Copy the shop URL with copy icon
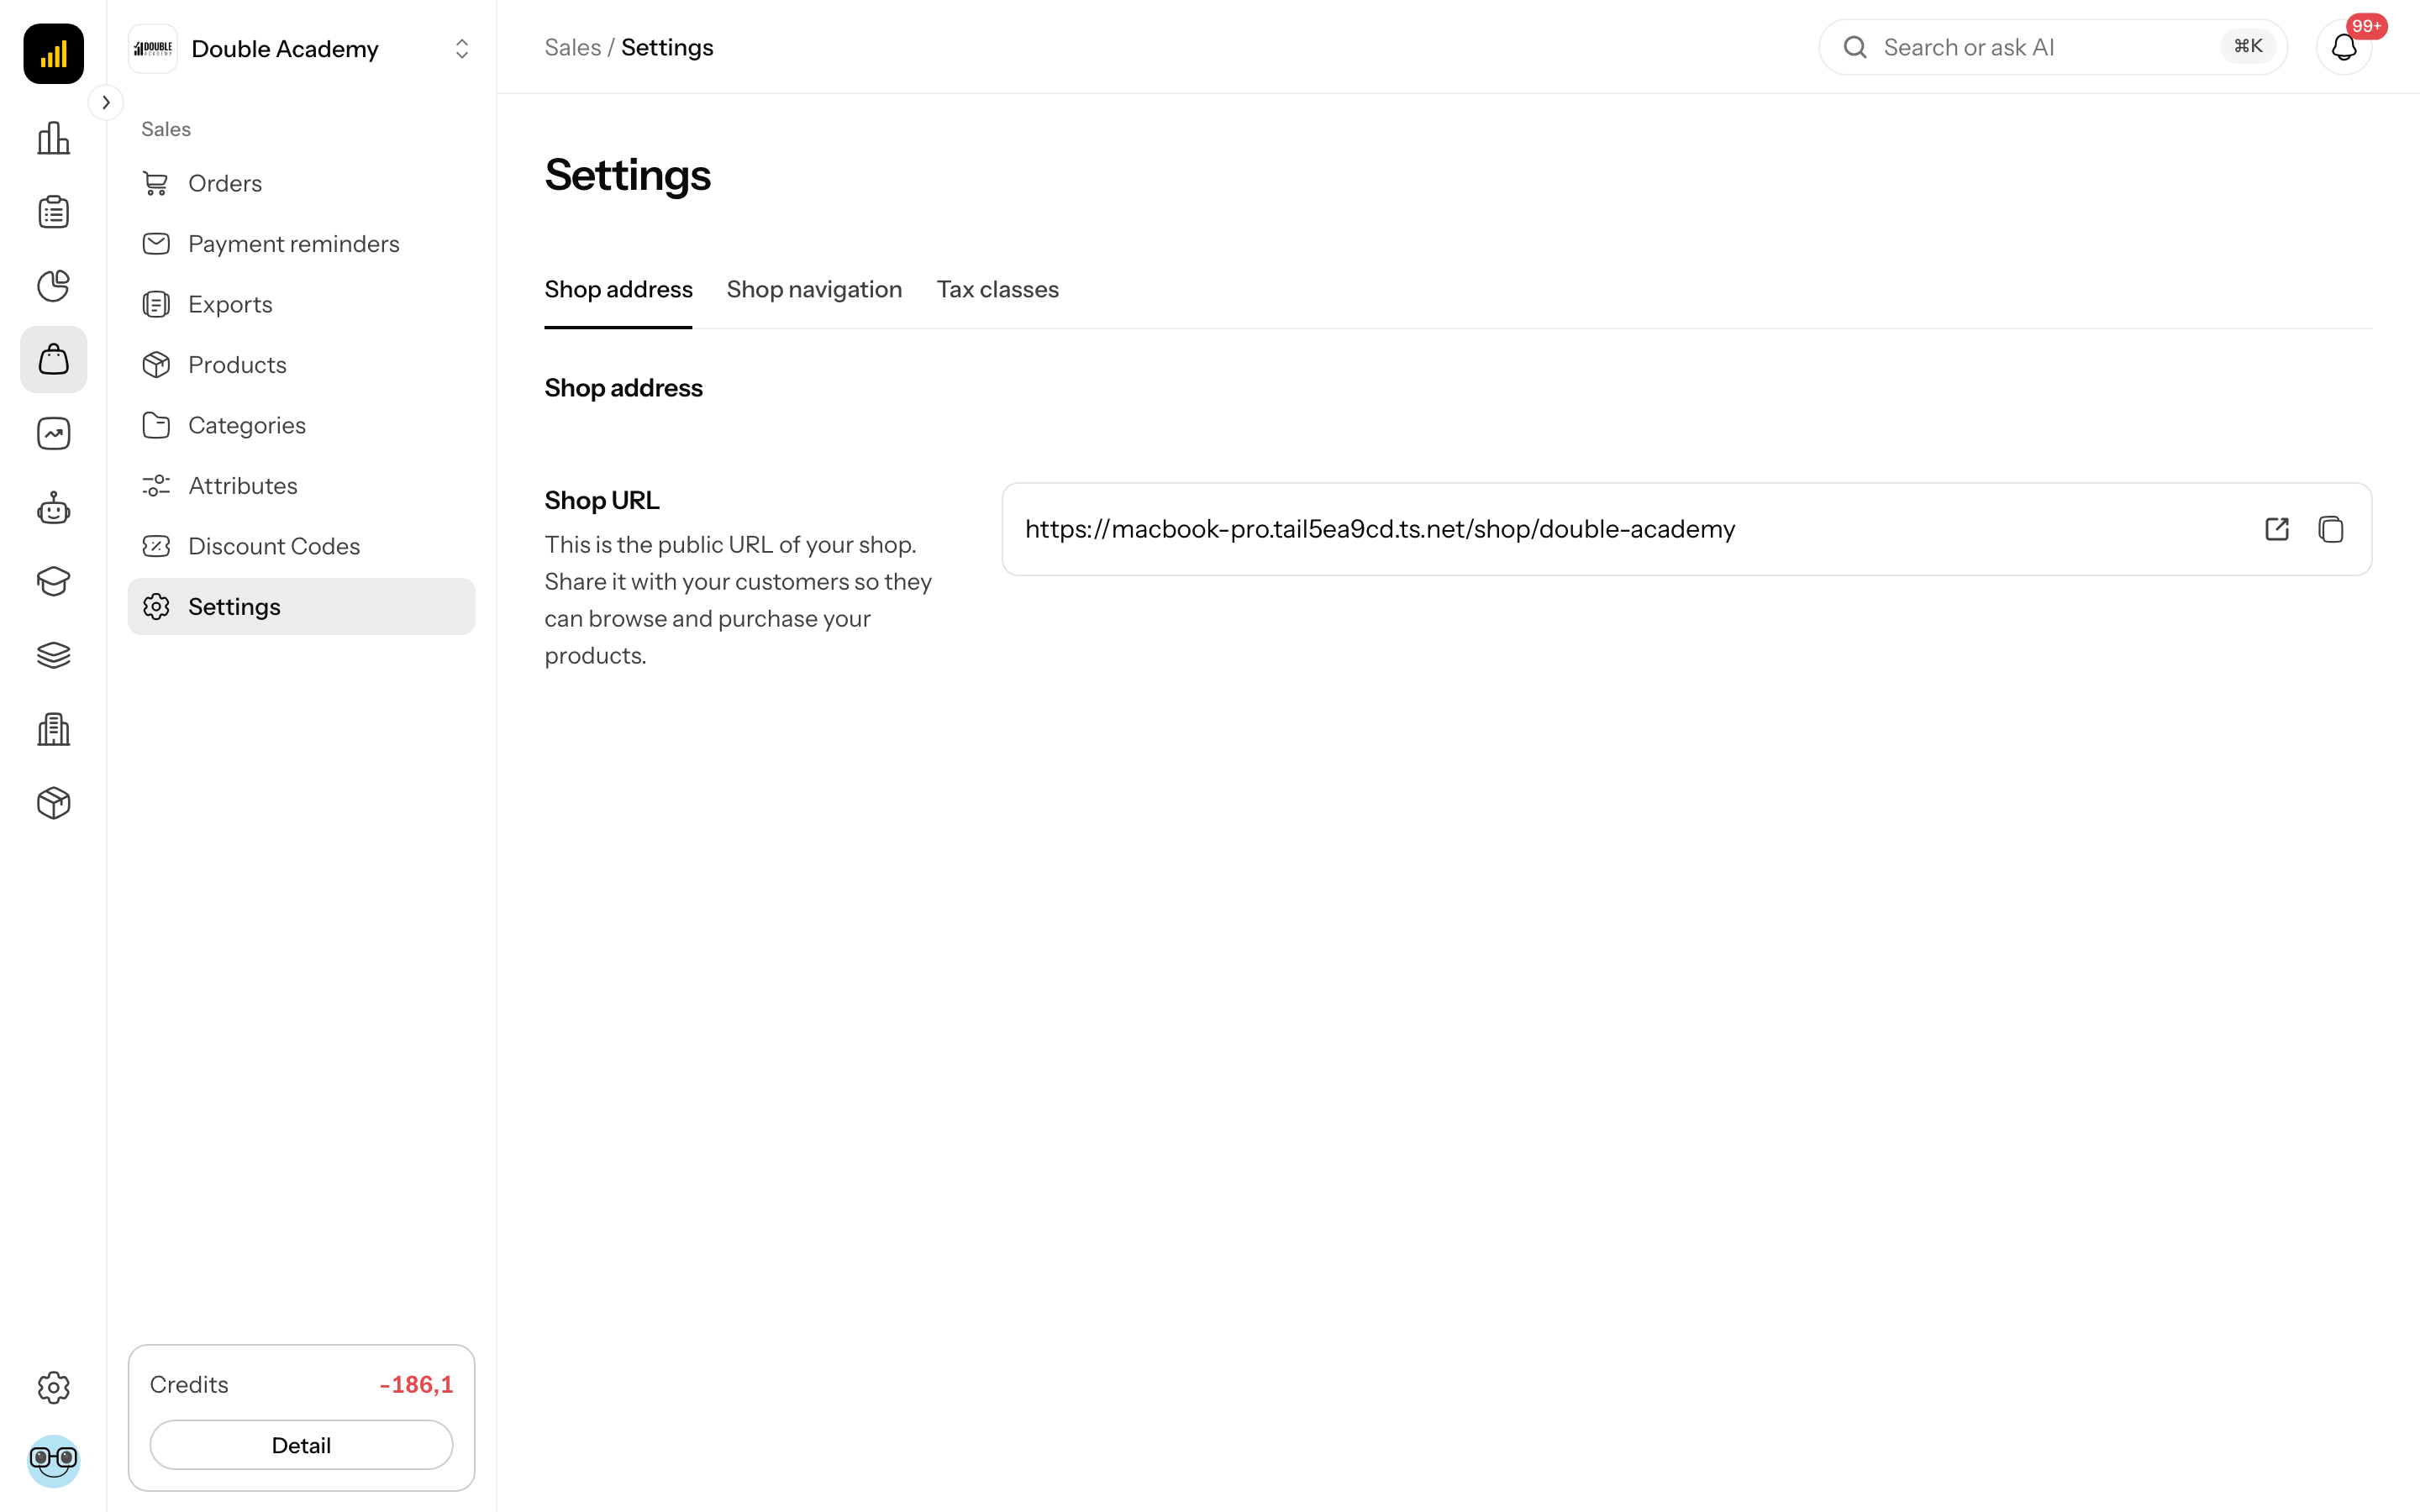 2331,529
